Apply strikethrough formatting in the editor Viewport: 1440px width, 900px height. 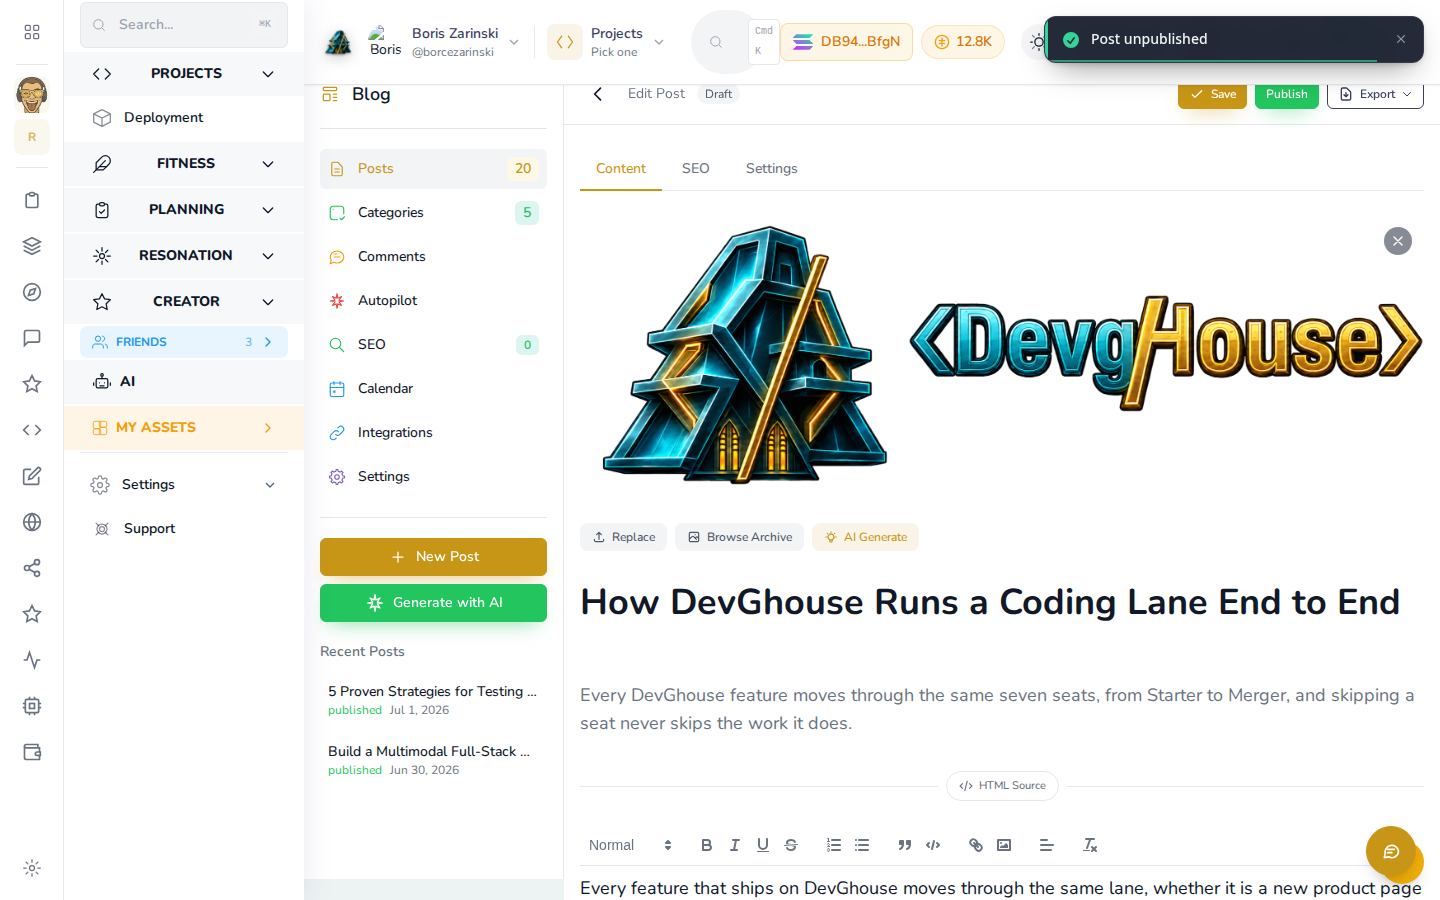(x=791, y=845)
